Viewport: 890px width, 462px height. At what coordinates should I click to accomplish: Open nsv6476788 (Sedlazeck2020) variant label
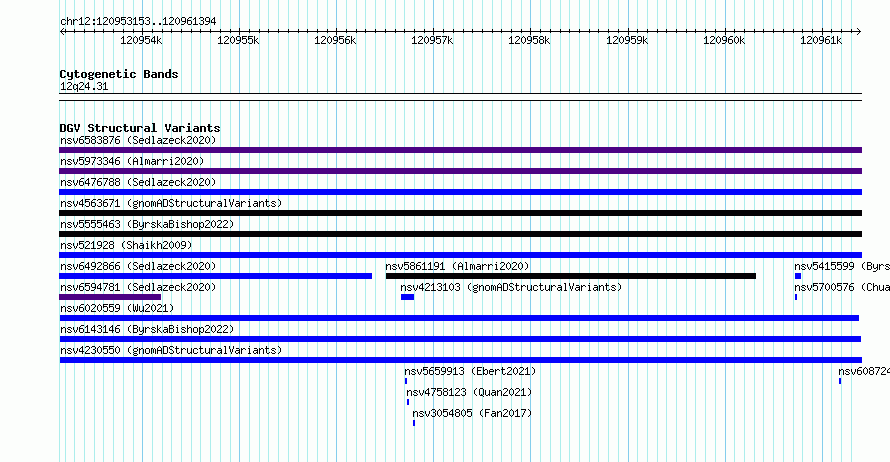click(x=138, y=182)
